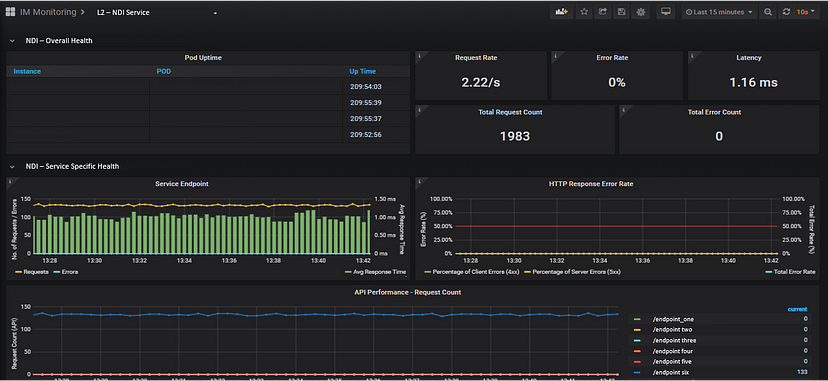
Task: Click the 2.22/s request rate value
Action: (x=481, y=82)
